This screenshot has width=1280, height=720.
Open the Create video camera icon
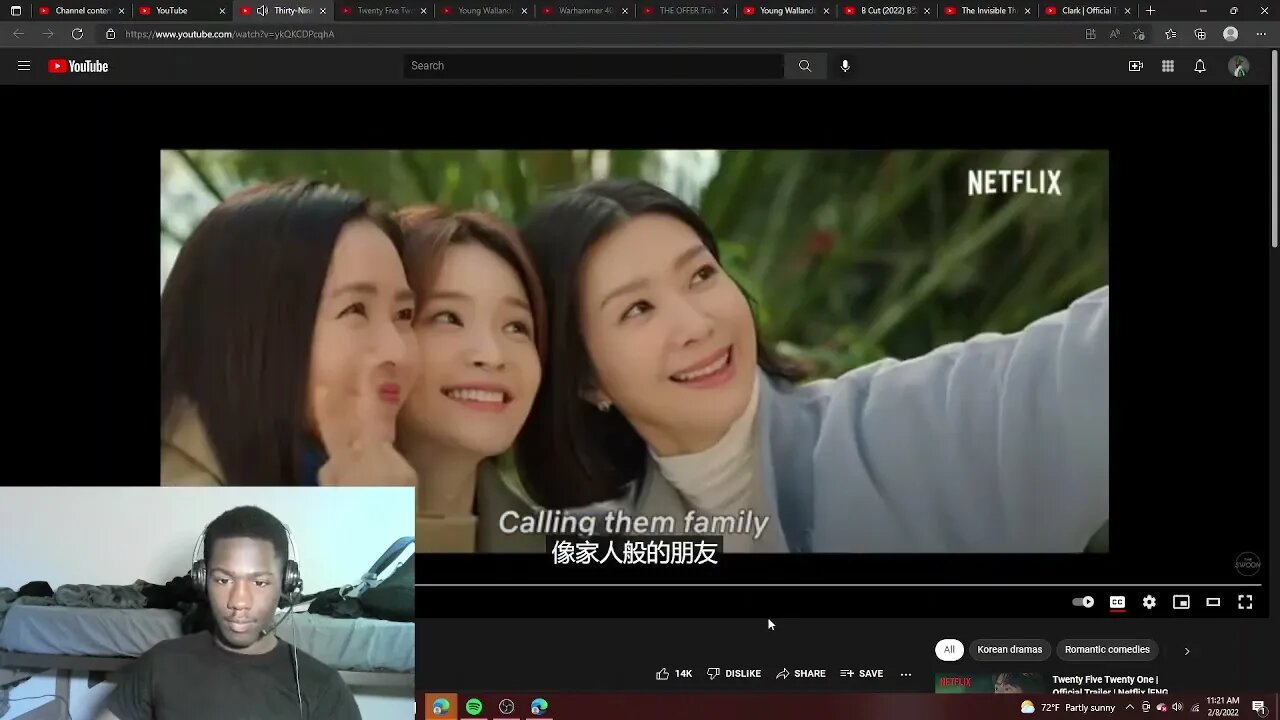(1135, 66)
